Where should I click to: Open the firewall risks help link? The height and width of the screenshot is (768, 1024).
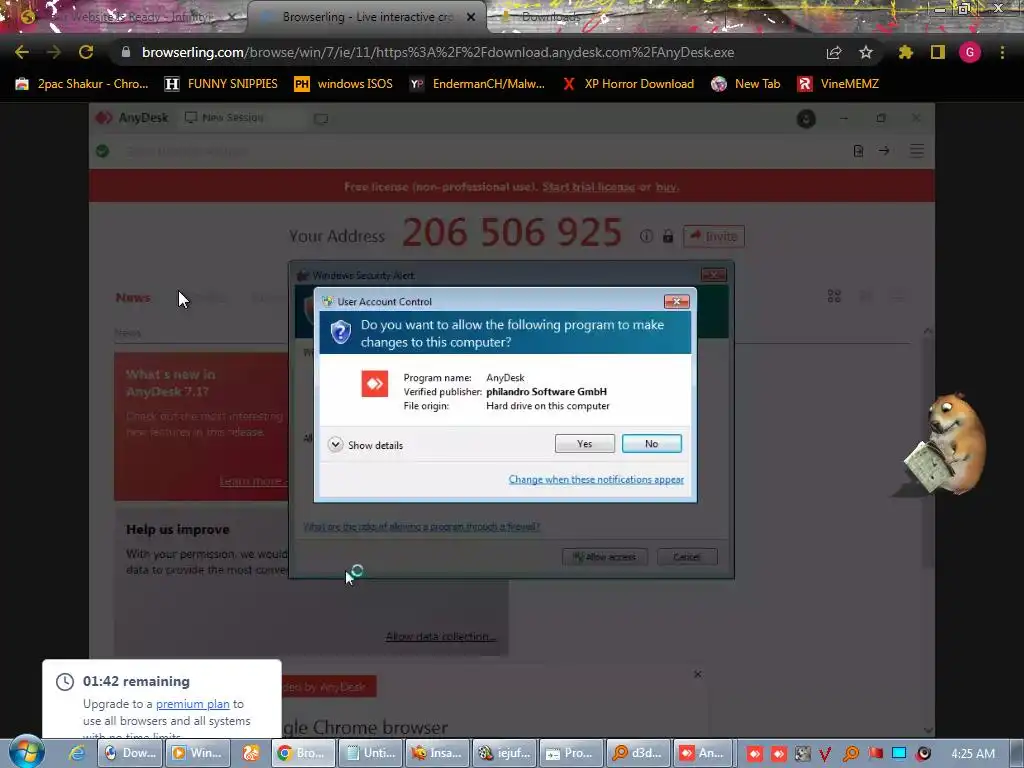[421, 526]
